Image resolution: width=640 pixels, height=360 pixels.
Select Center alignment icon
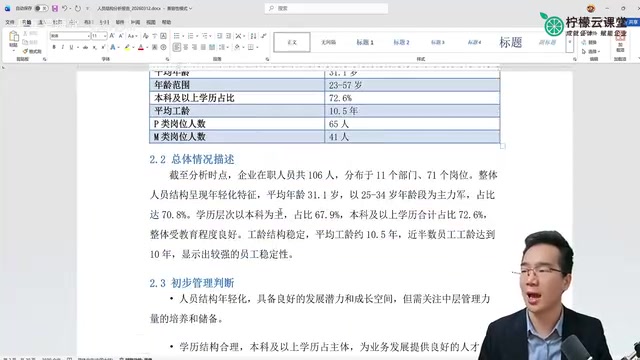point(185,47)
